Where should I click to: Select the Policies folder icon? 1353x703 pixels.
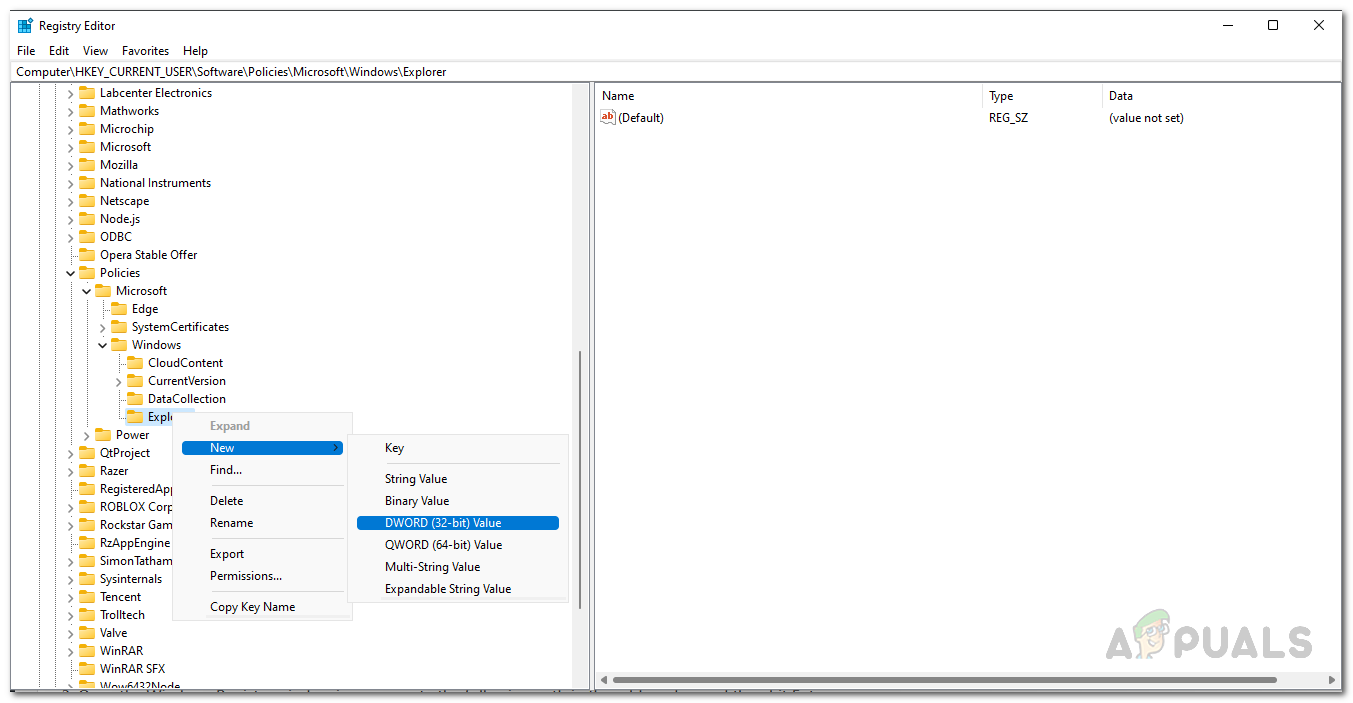(x=87, y=273)
